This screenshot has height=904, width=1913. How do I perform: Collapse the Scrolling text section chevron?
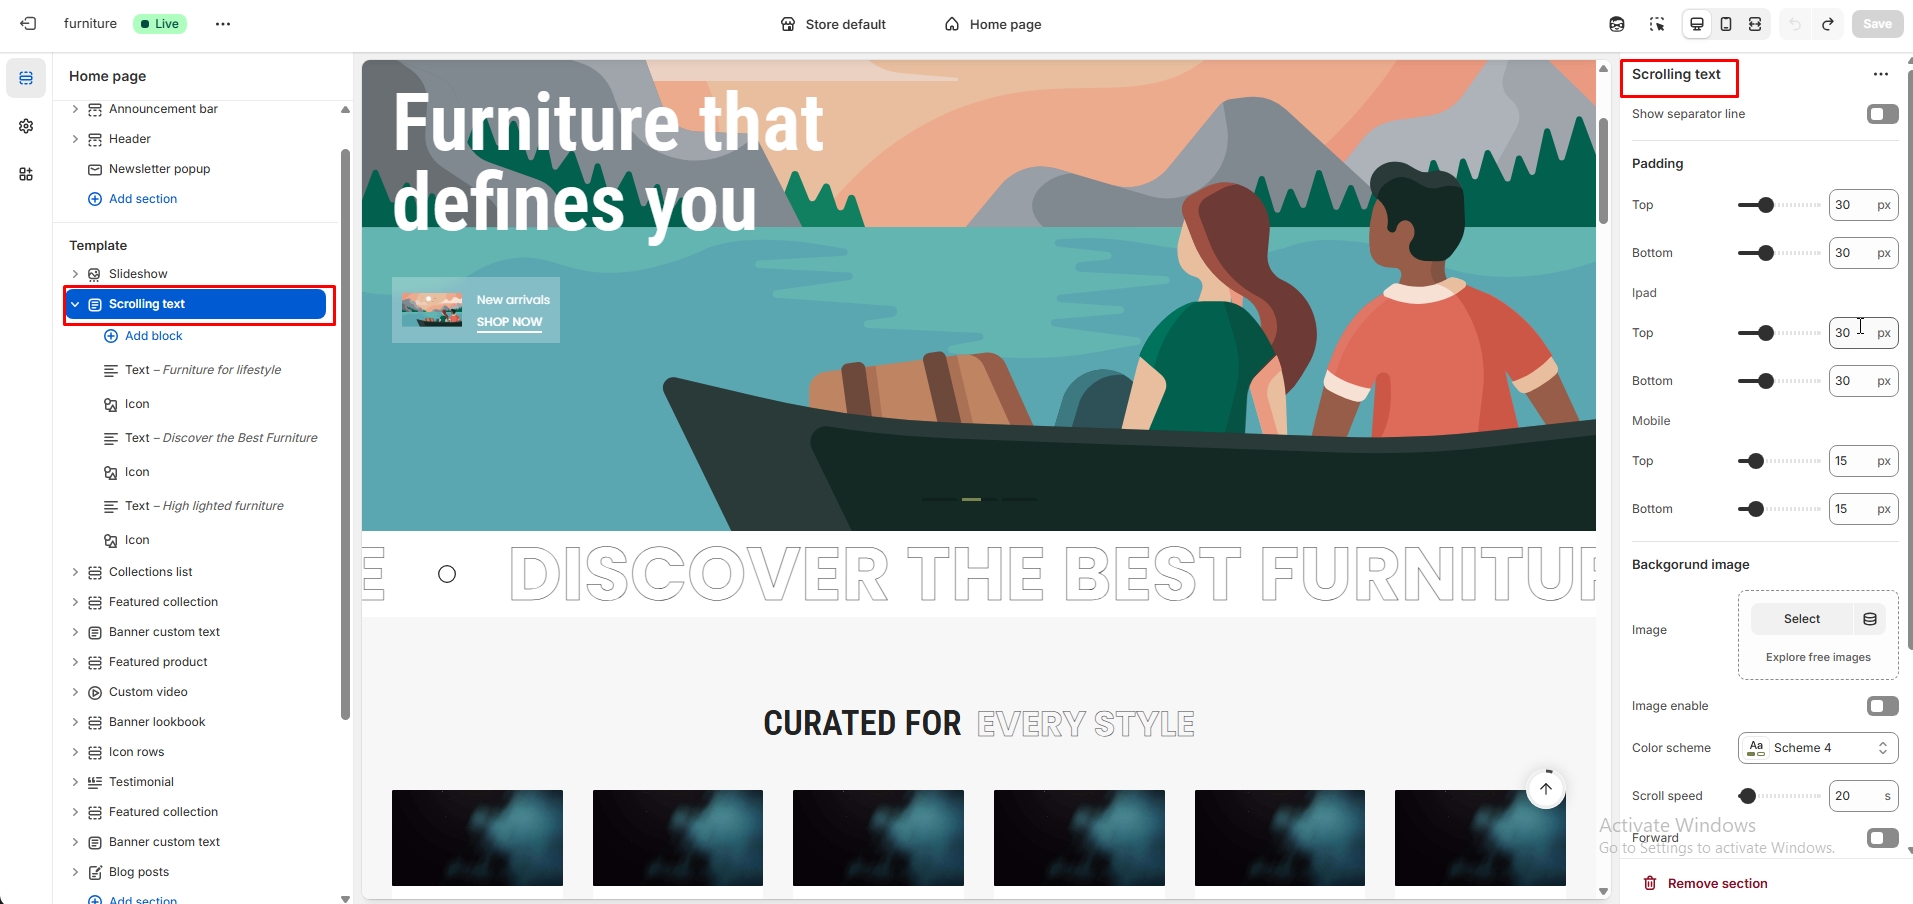tap(75, 304)
